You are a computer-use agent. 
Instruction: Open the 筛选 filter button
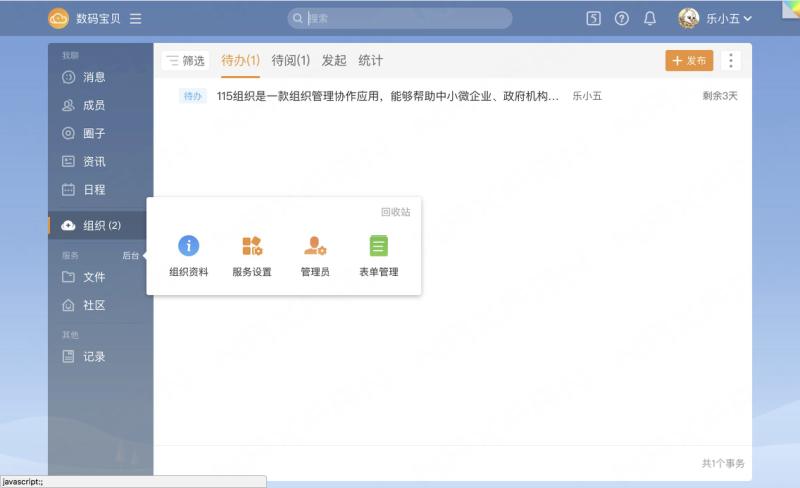pos(186,61)
